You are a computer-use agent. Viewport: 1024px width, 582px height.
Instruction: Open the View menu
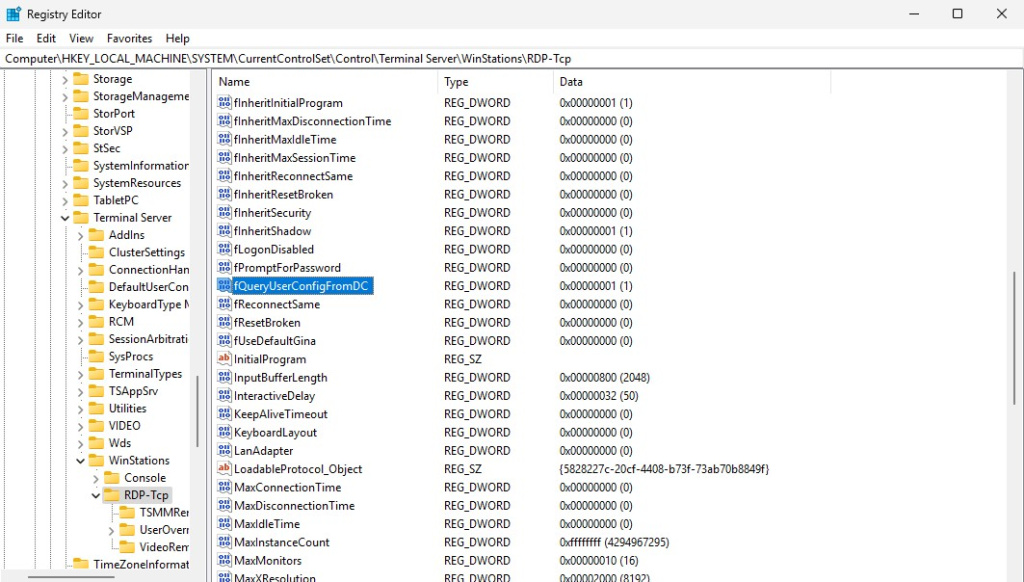coord(81,38)
